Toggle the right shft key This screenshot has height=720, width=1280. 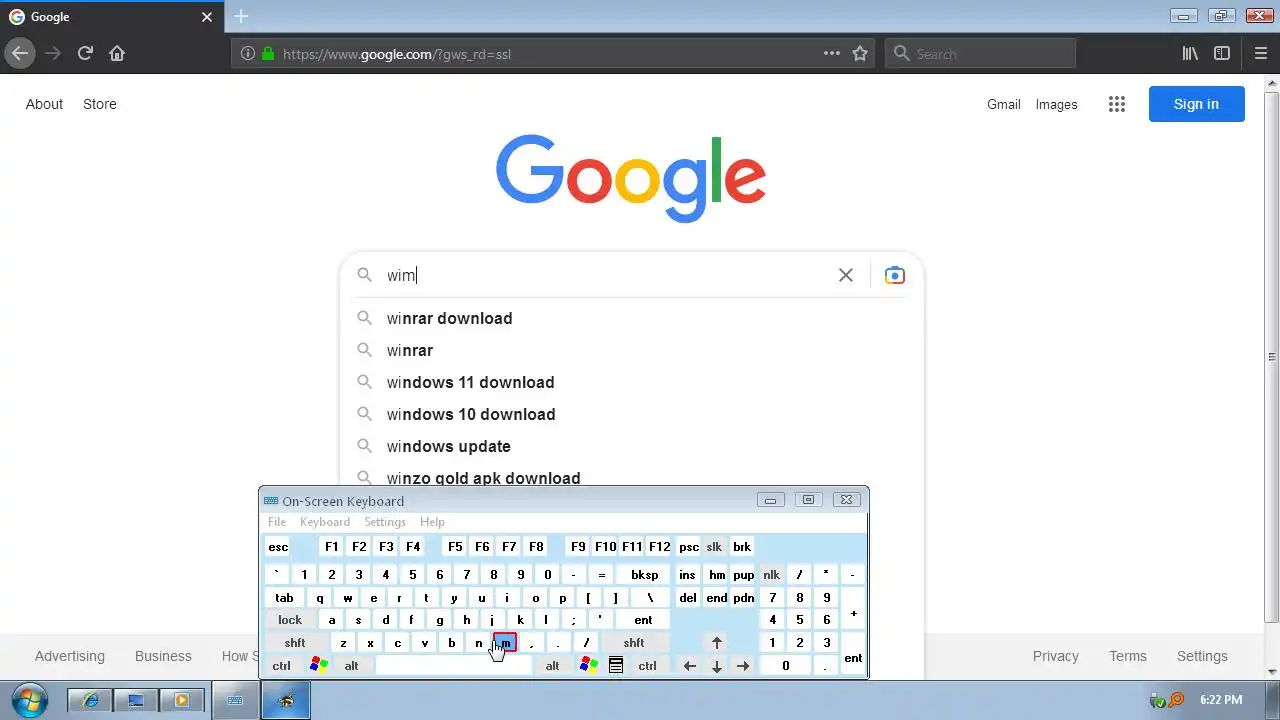click(x=634, y=643)
